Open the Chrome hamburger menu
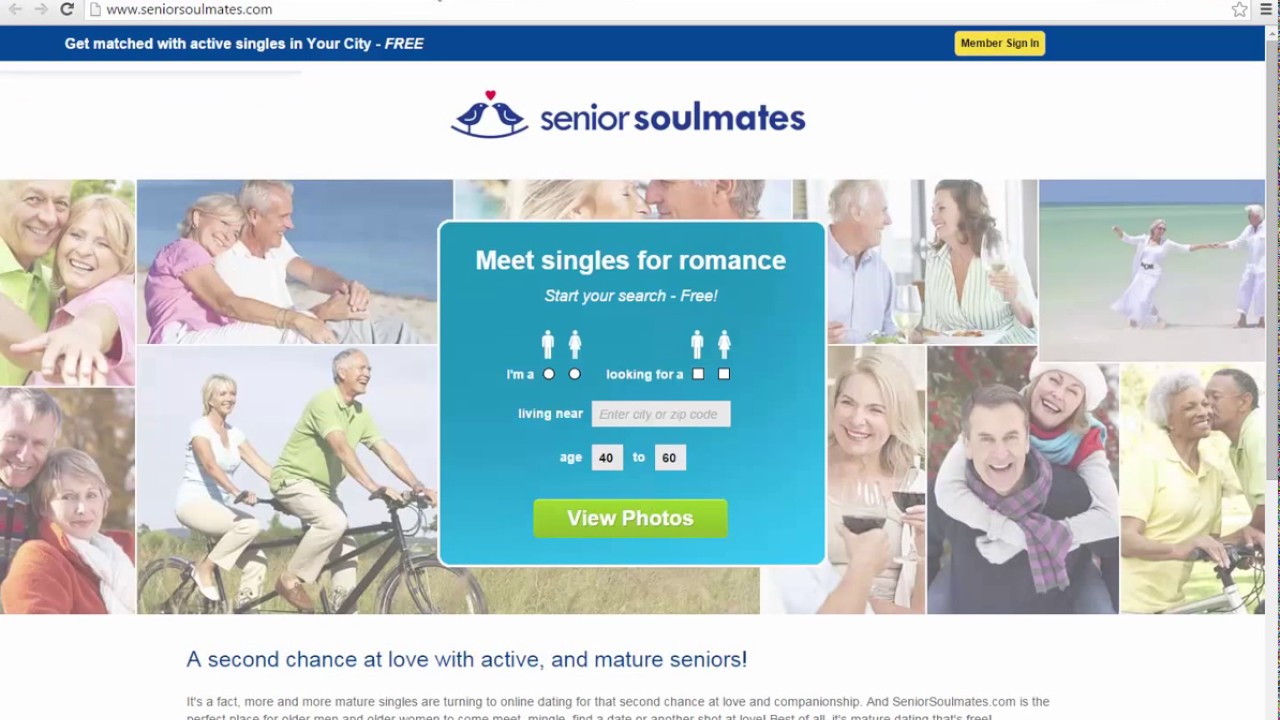The height and width of the screenshot is (720, 1280). (x=1266, y=9)
